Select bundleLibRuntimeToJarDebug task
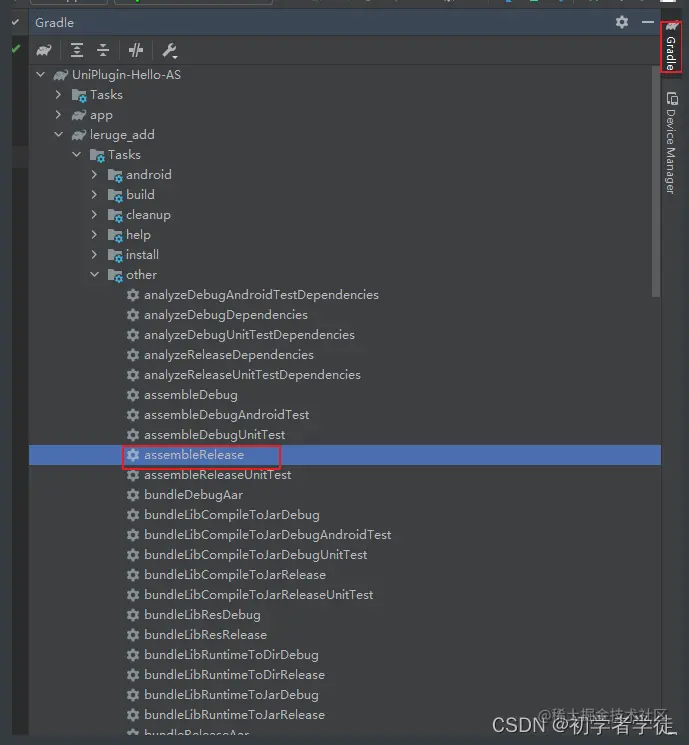Image resolution: width=689 pixels, height=745 pixels. coord(231,695)
